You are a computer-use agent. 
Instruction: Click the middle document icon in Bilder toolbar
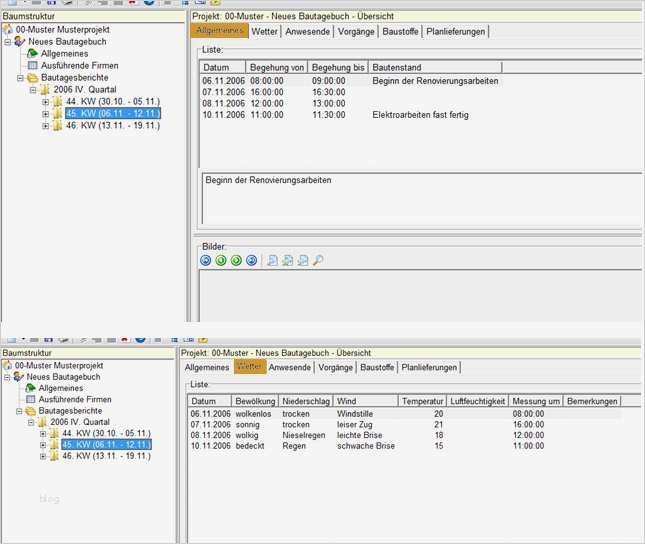[x=288, y=260]
